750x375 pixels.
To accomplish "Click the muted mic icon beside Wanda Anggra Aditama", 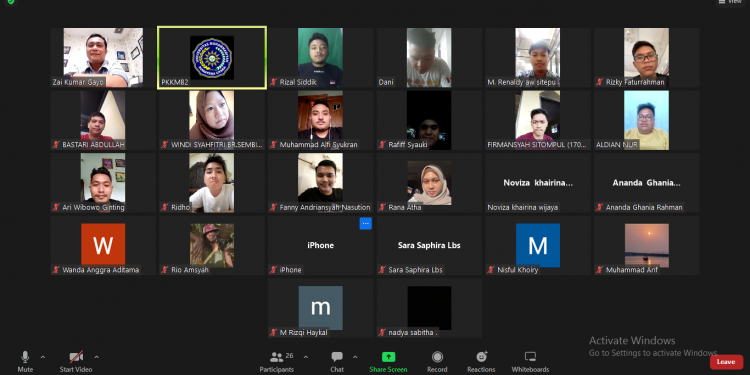I will (x=56, y=270).
